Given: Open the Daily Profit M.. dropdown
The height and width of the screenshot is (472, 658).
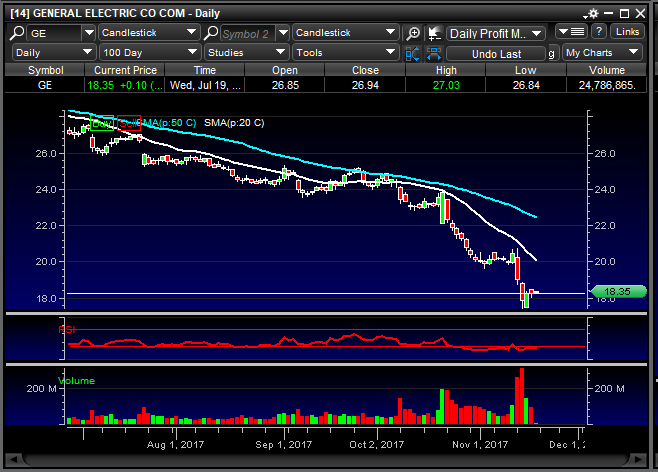Looking at the screenshot, I should coord(496,34).
